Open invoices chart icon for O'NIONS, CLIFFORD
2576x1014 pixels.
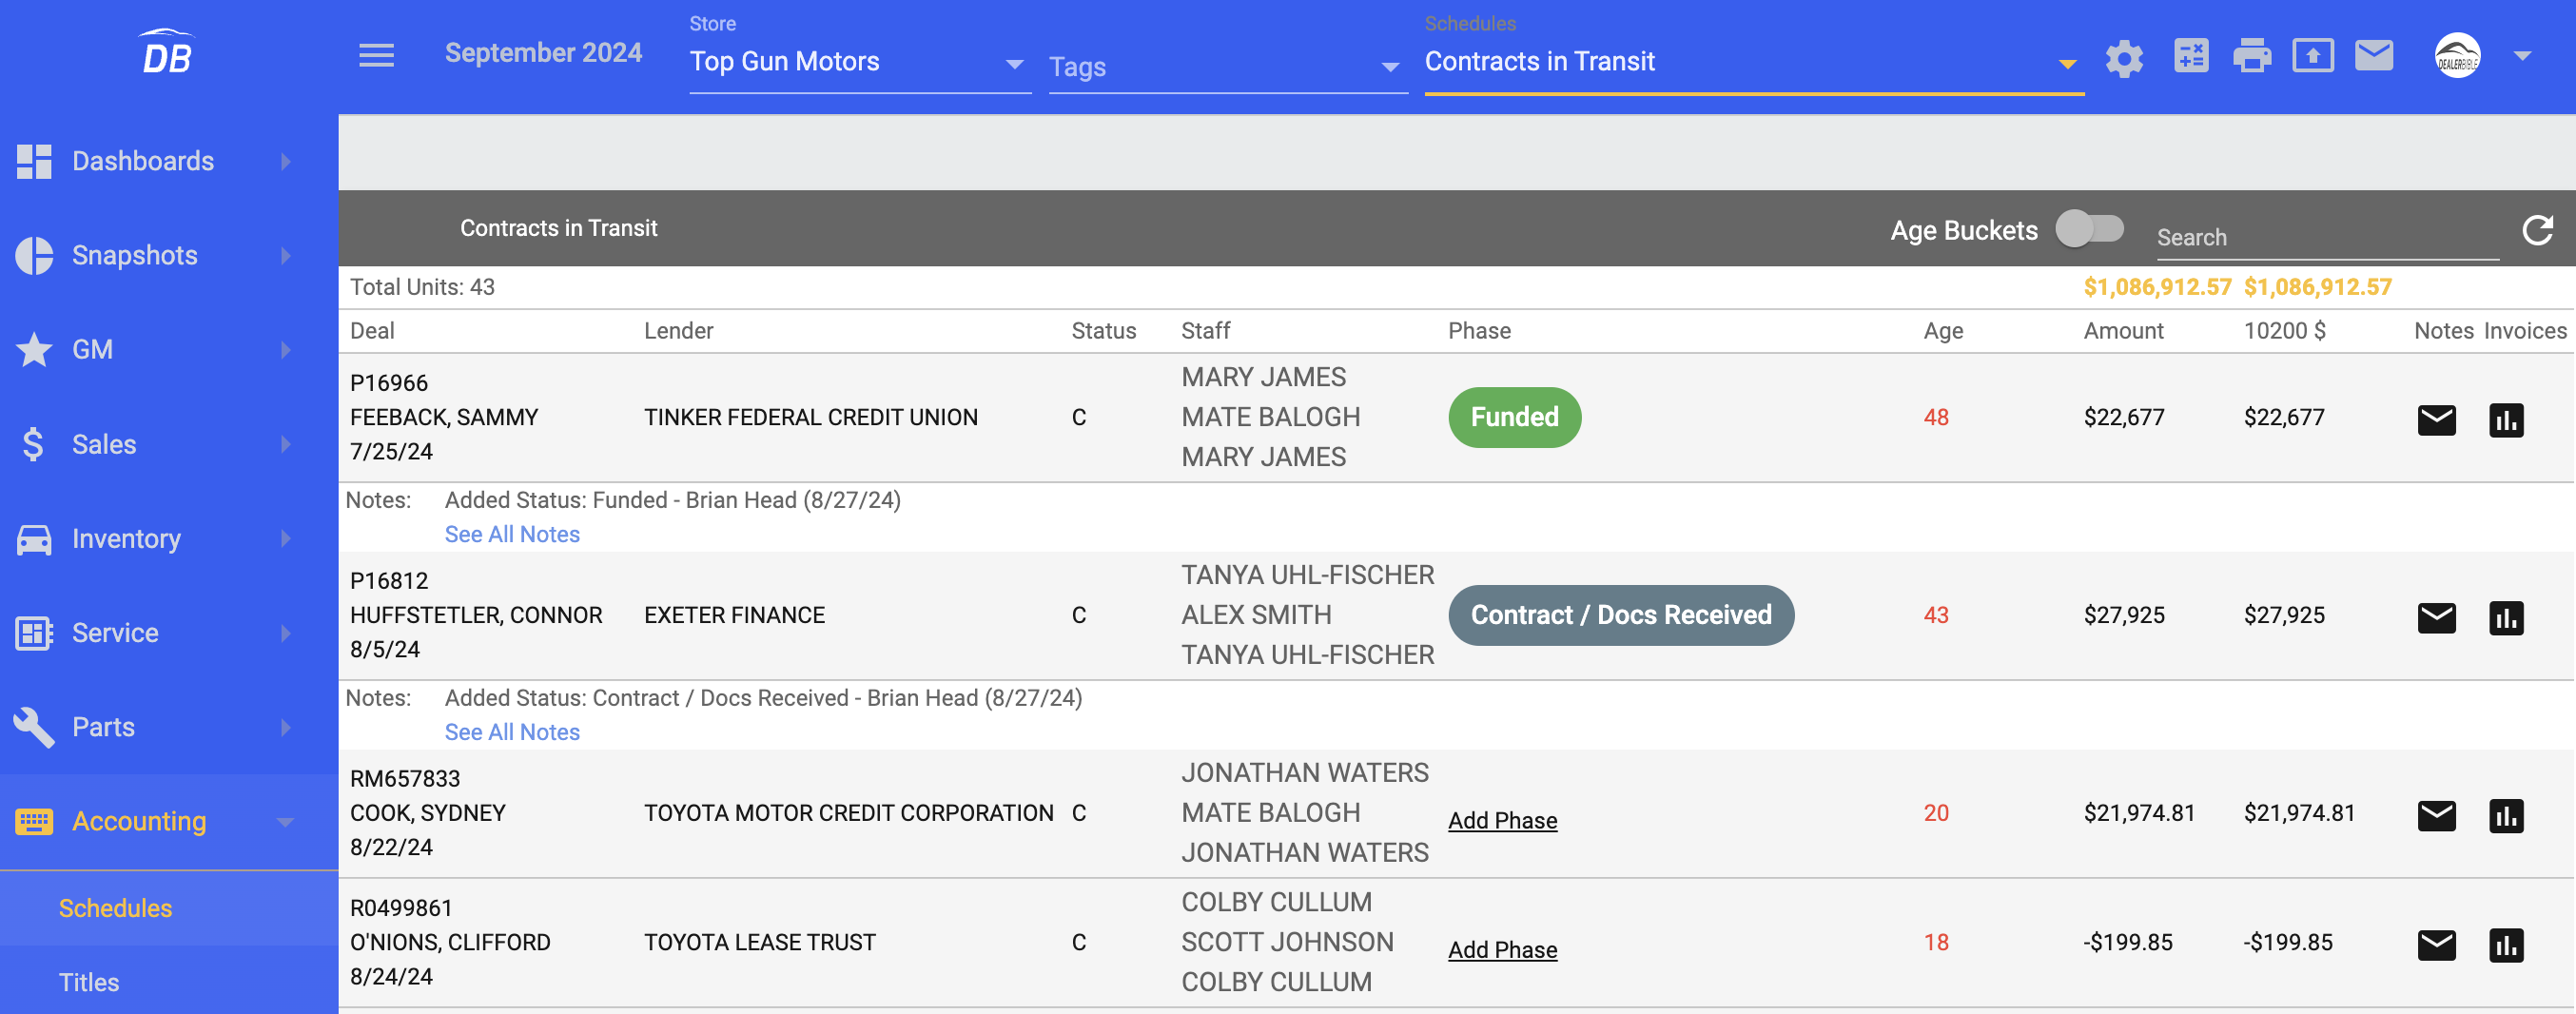coord(2506,945)
